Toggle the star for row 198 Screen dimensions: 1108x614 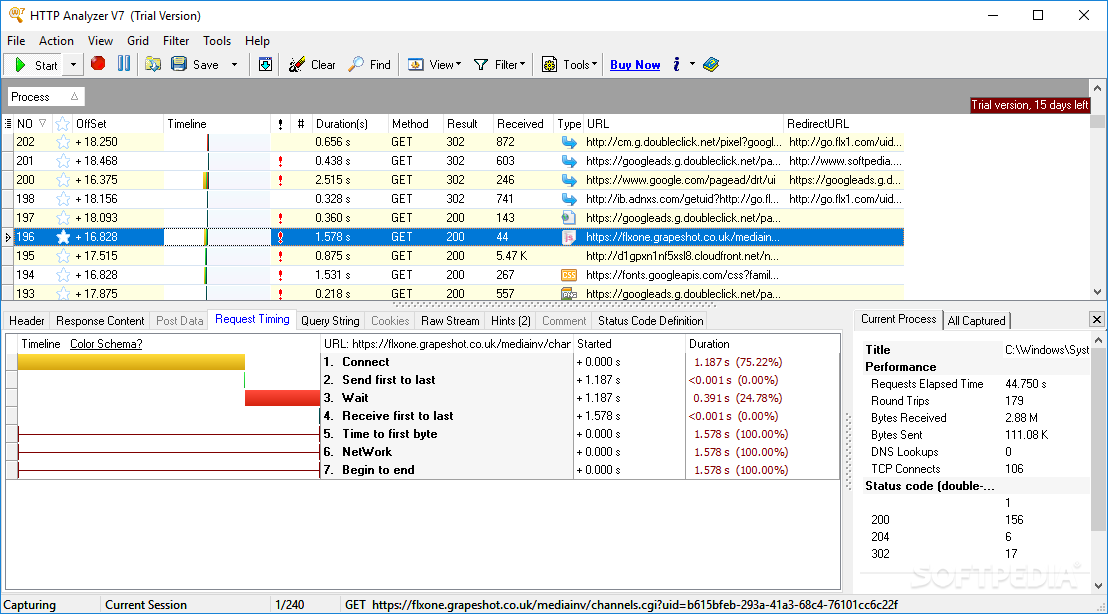63,199
